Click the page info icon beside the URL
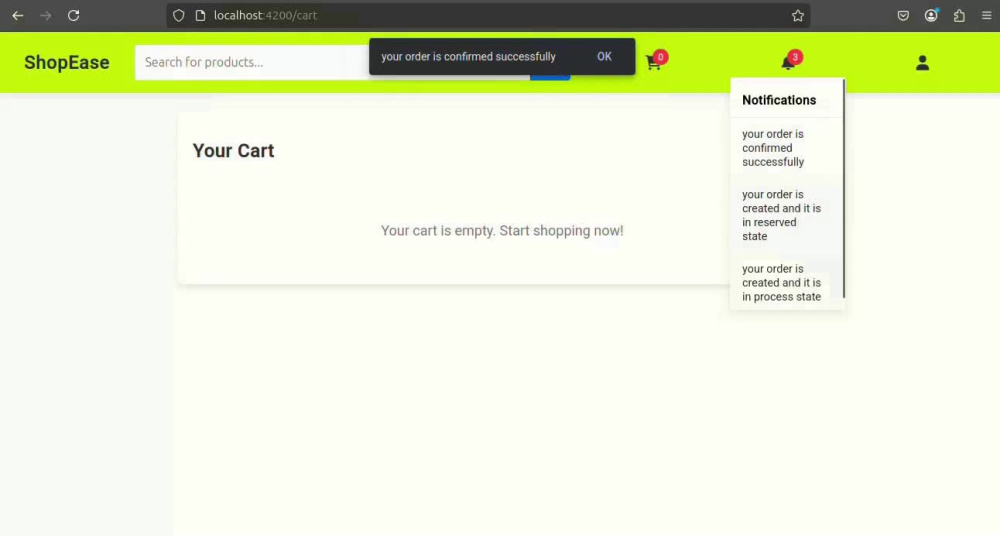This screenshot has width=1000, height=536. (200, 15)
